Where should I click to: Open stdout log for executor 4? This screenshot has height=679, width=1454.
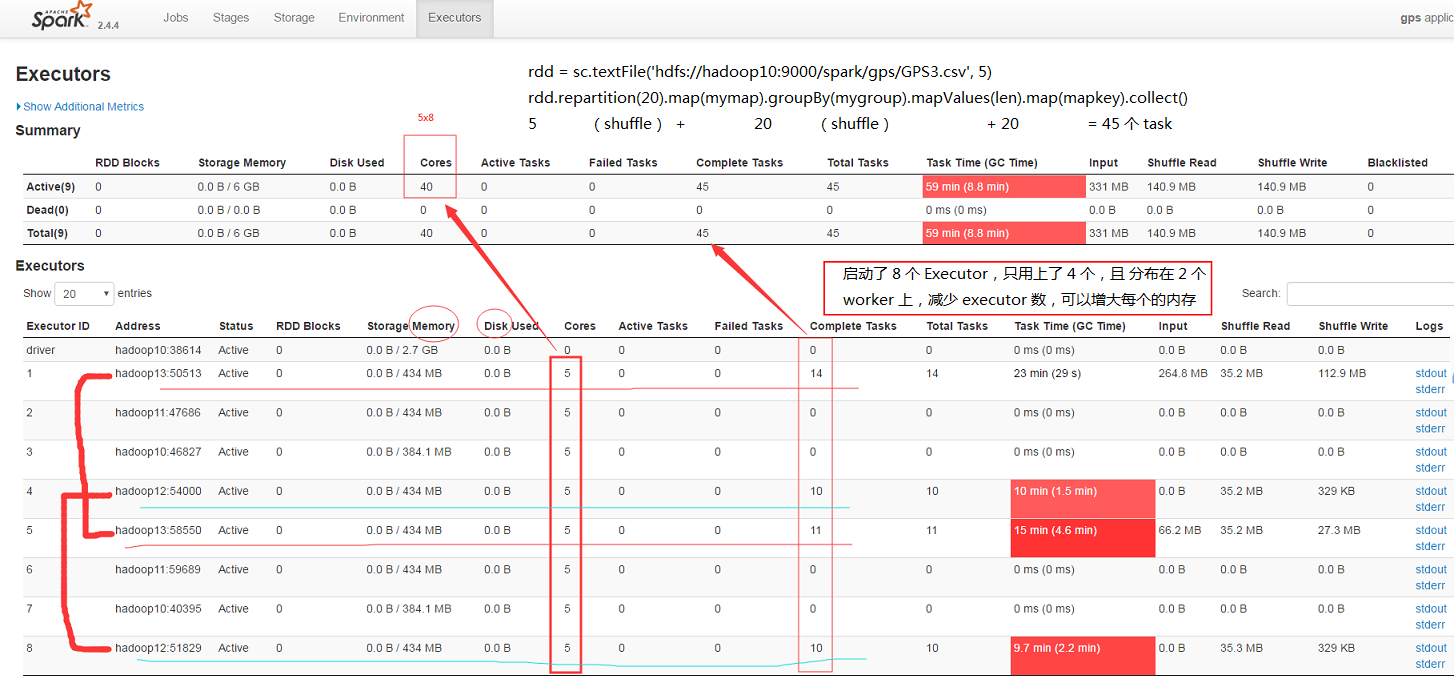point(1431,491)
